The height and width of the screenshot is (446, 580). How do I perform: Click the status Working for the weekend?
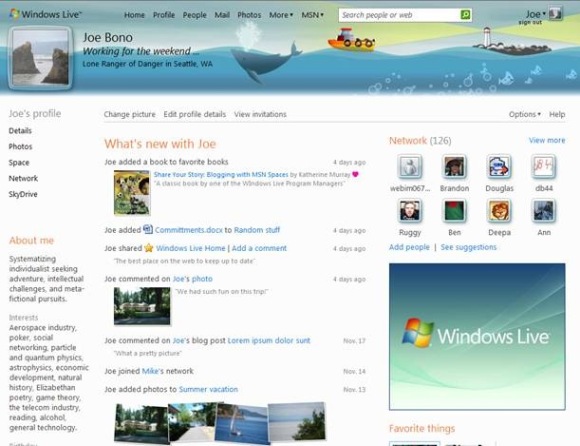(141, 51)
